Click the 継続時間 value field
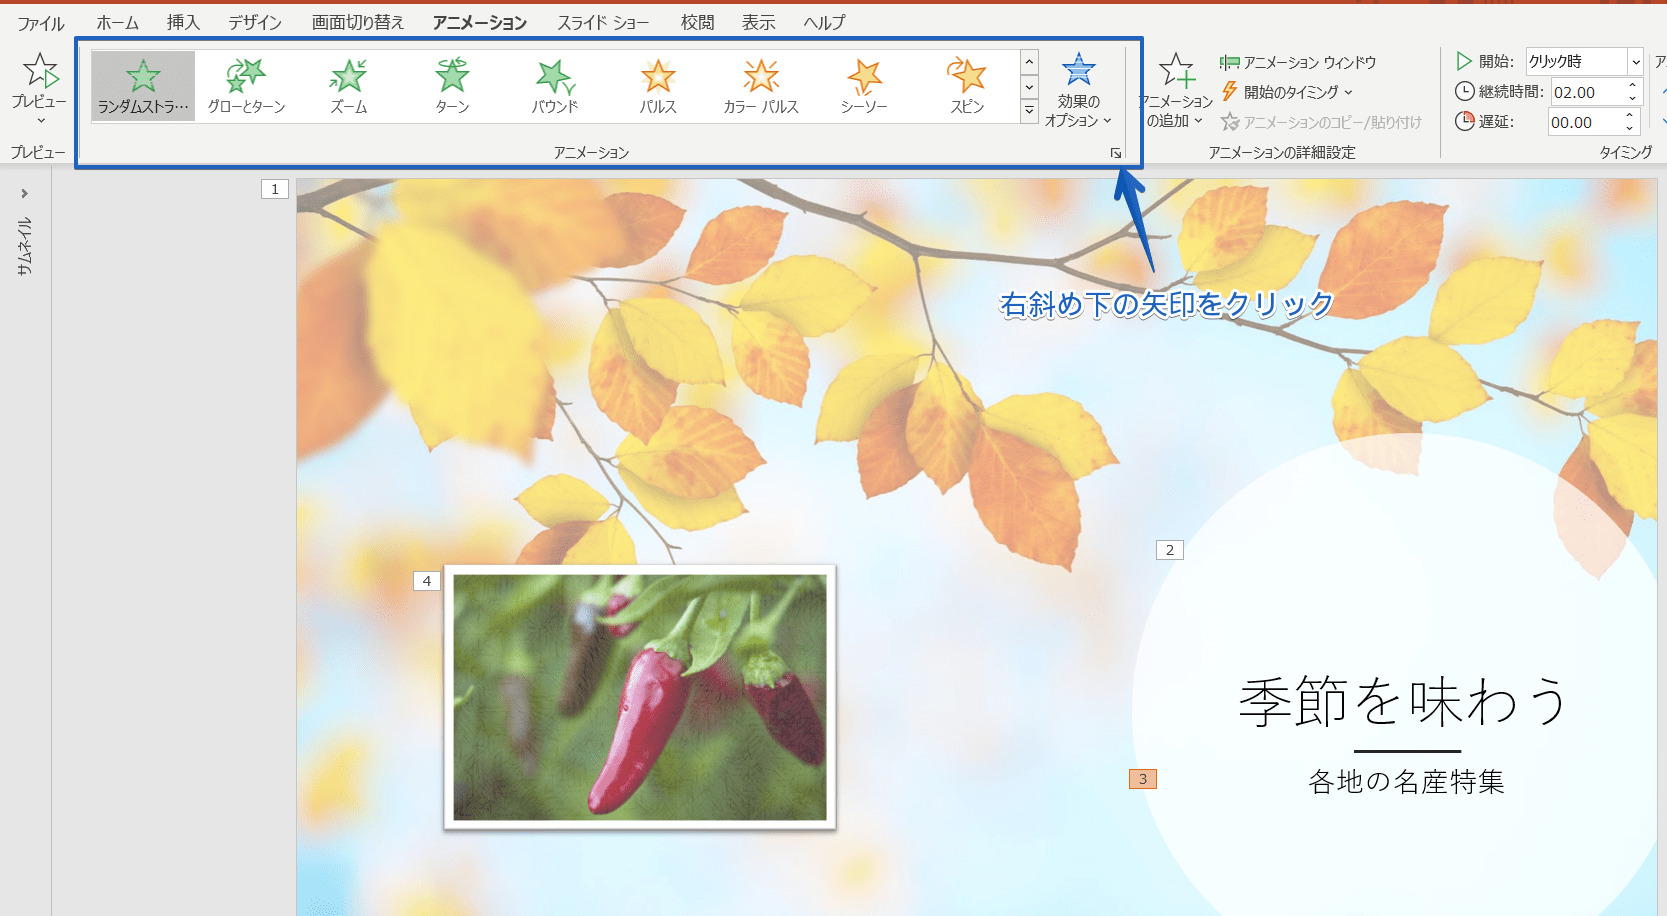The image size is (1667, 916). [1587, 92]
